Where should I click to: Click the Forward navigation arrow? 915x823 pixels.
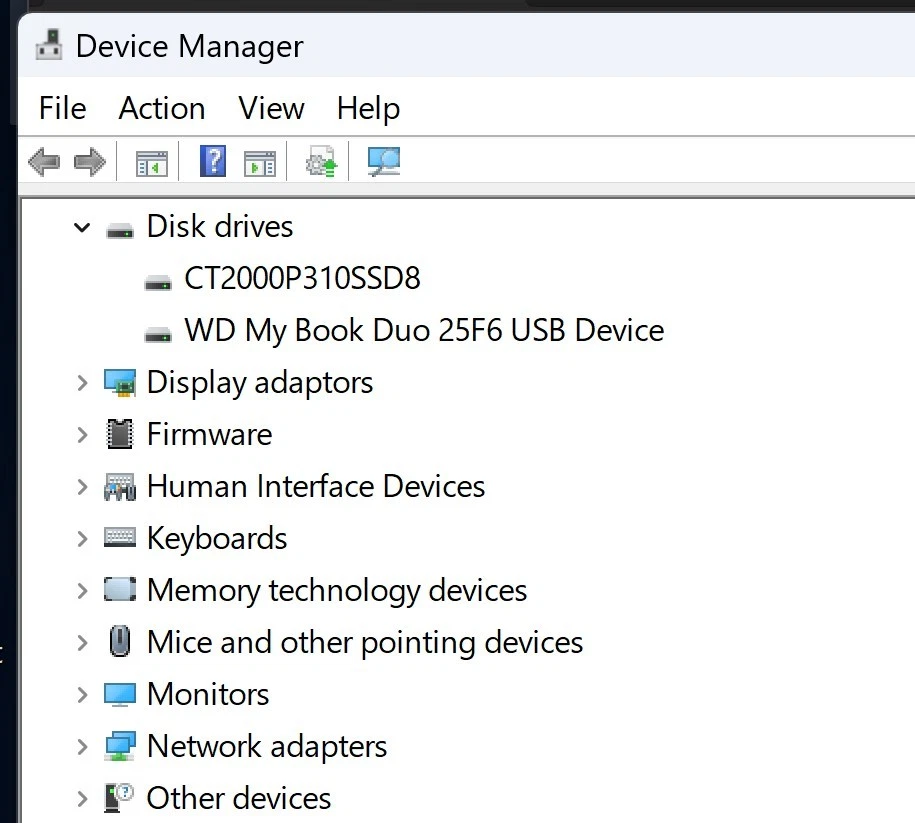click(91, 161)
